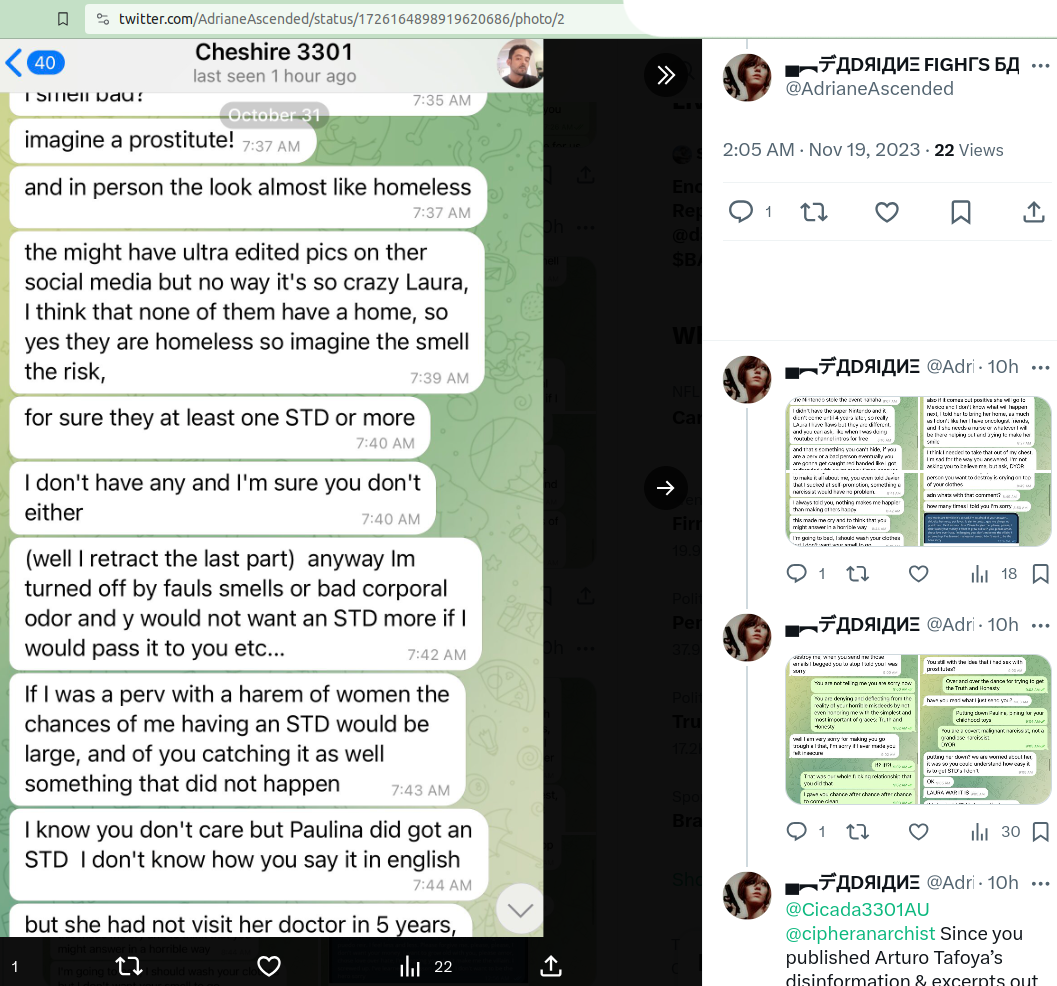Open more options on first reply tweet

1040,367
